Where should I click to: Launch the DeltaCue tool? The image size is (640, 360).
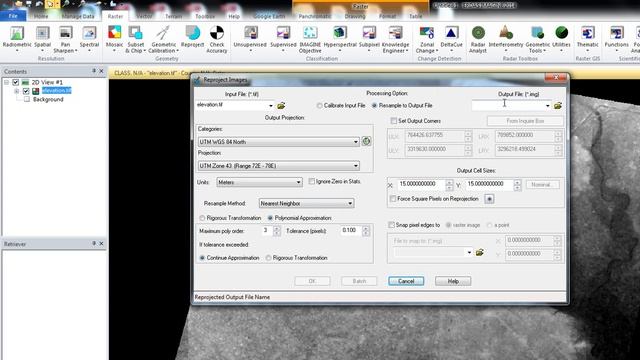451,39
